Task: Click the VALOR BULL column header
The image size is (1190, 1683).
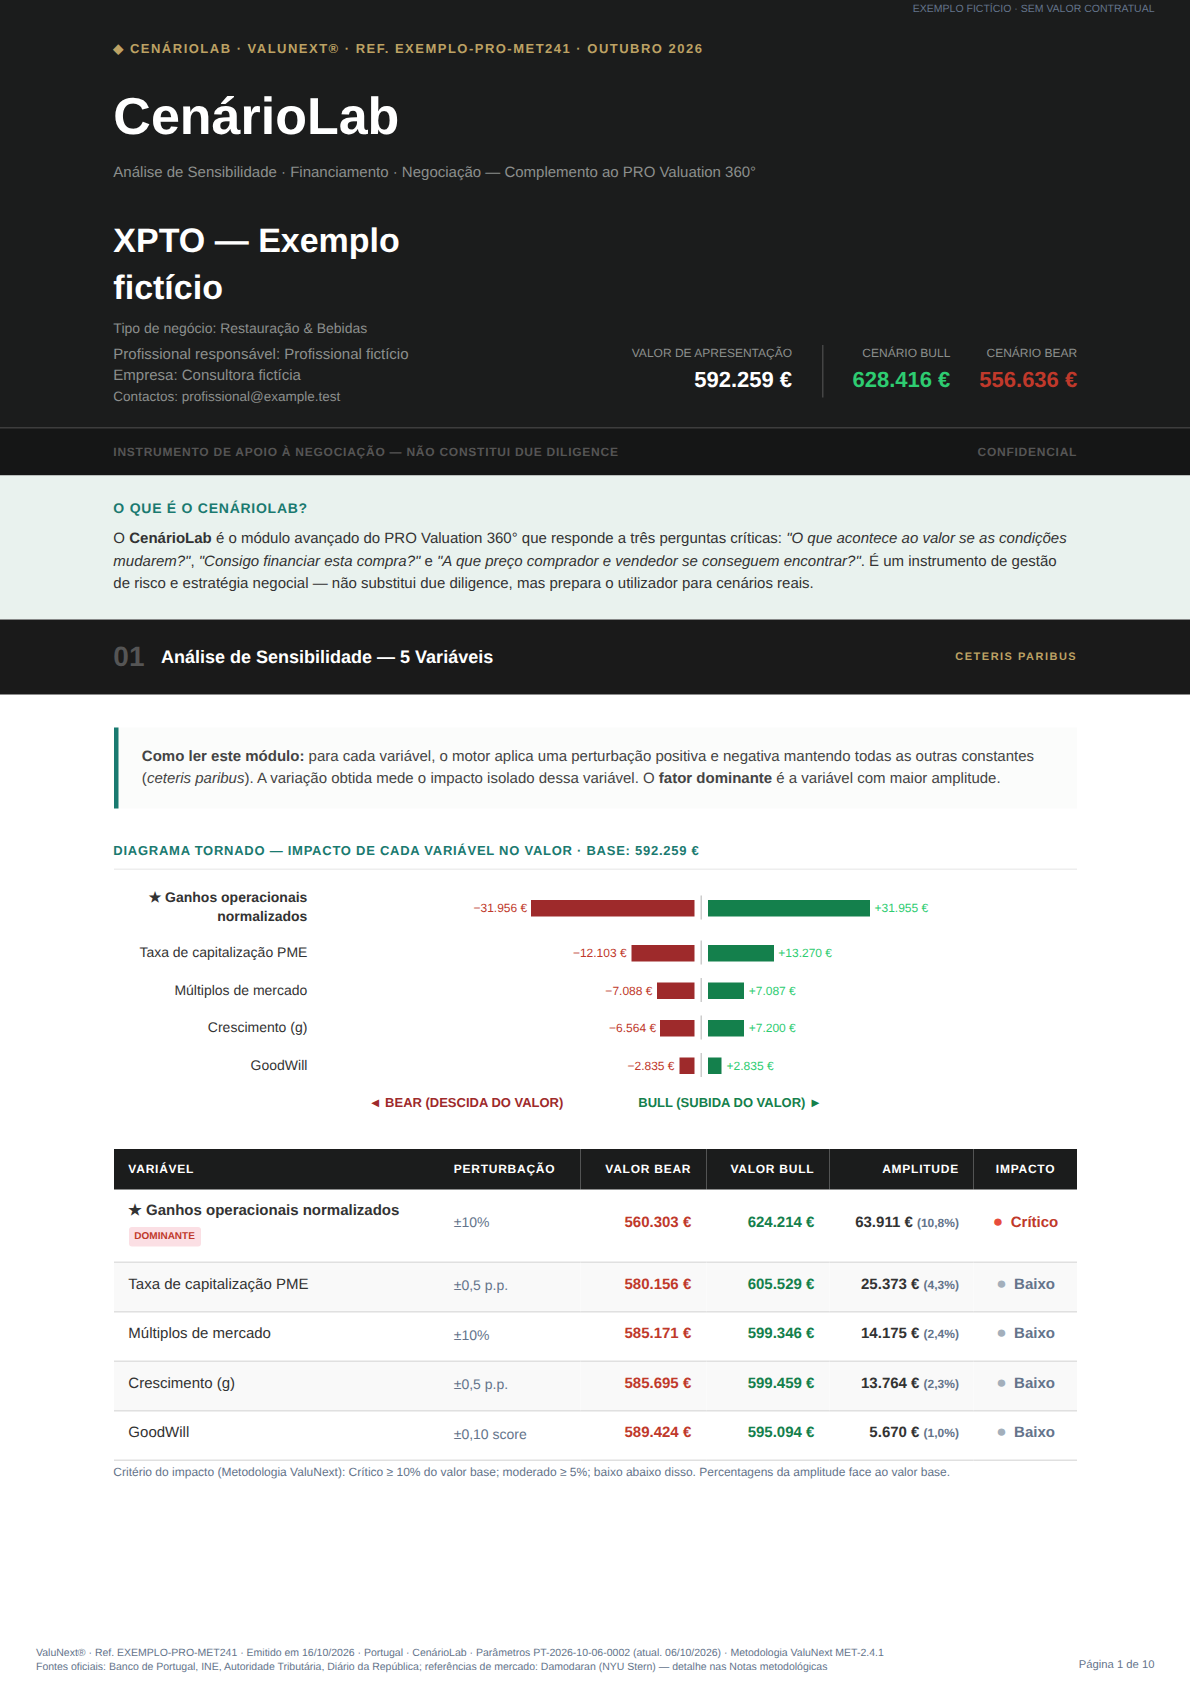Action: (x=772, y=1169)
